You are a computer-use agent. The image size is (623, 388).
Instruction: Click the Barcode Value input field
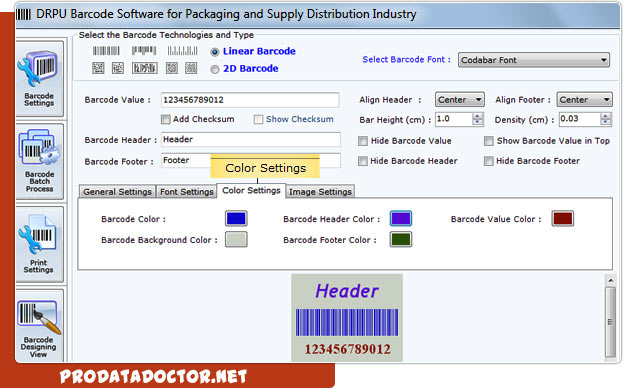click(250, 100)
